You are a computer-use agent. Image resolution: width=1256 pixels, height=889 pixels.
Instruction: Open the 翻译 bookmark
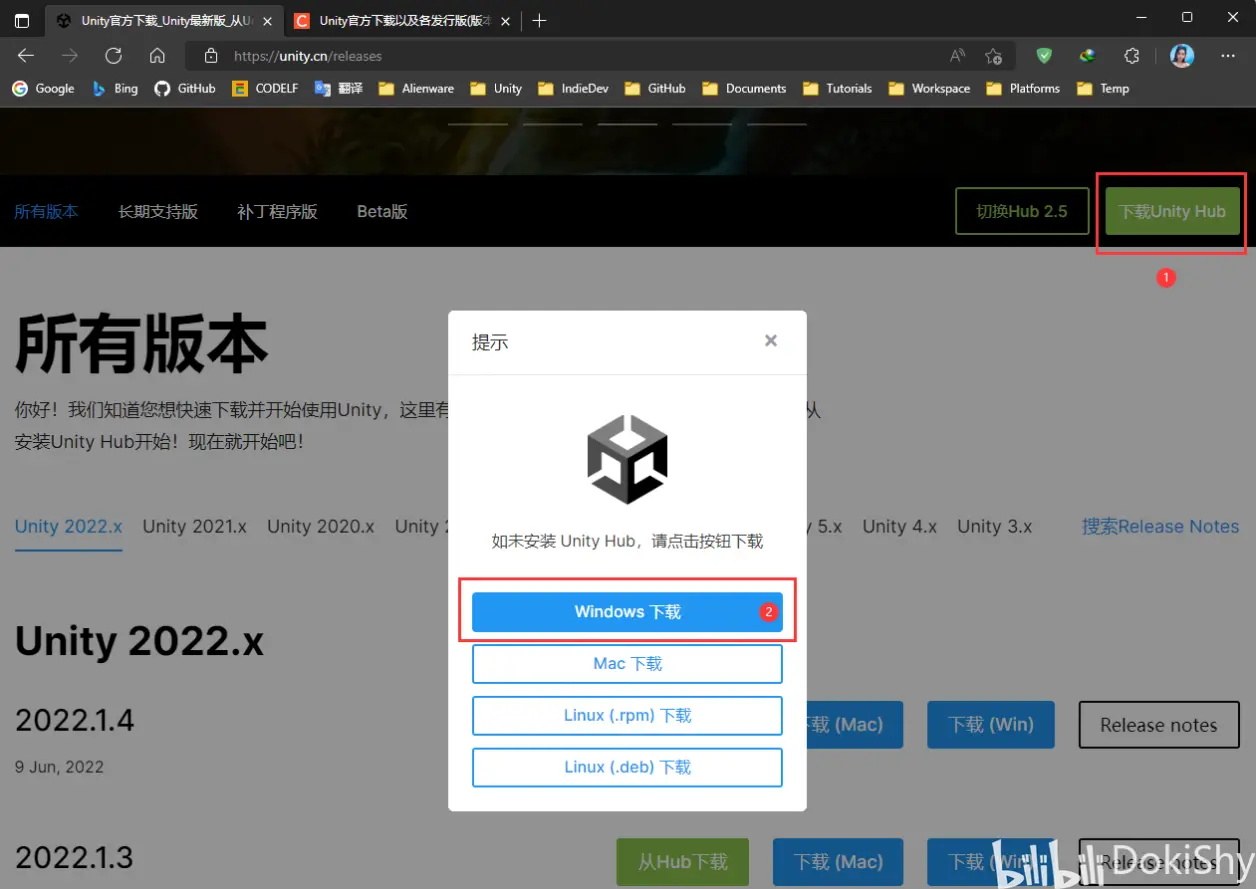(x=338, y=88)
